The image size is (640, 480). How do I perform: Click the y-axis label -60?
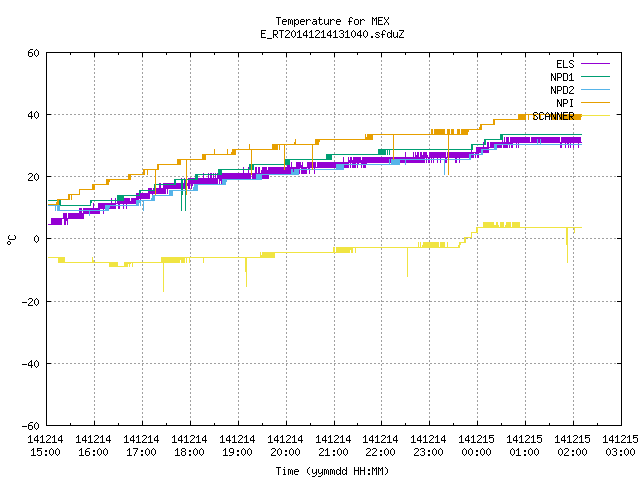point(31,426)
